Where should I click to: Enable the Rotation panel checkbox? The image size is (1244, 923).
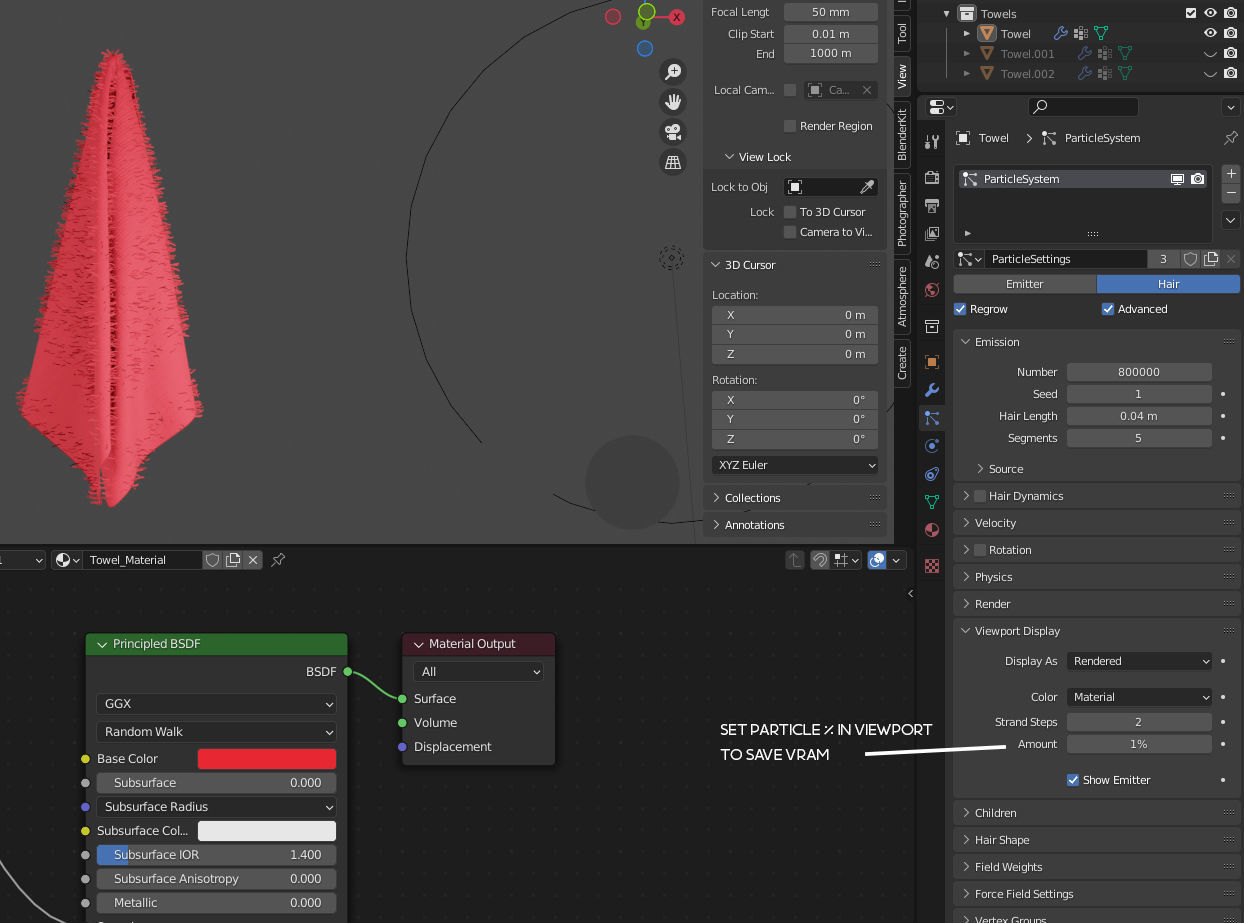(x=980, y=550)
